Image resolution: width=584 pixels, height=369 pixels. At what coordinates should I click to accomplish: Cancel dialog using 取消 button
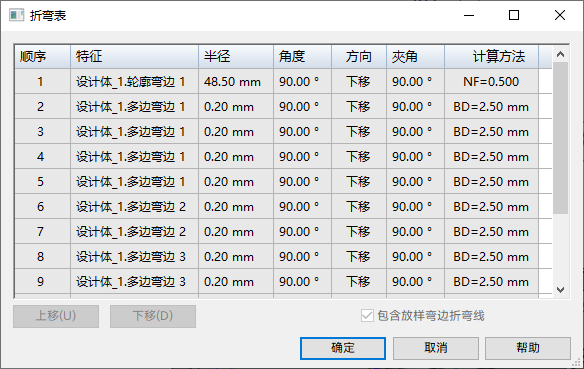pyautogui.click(x=435, y=348)
